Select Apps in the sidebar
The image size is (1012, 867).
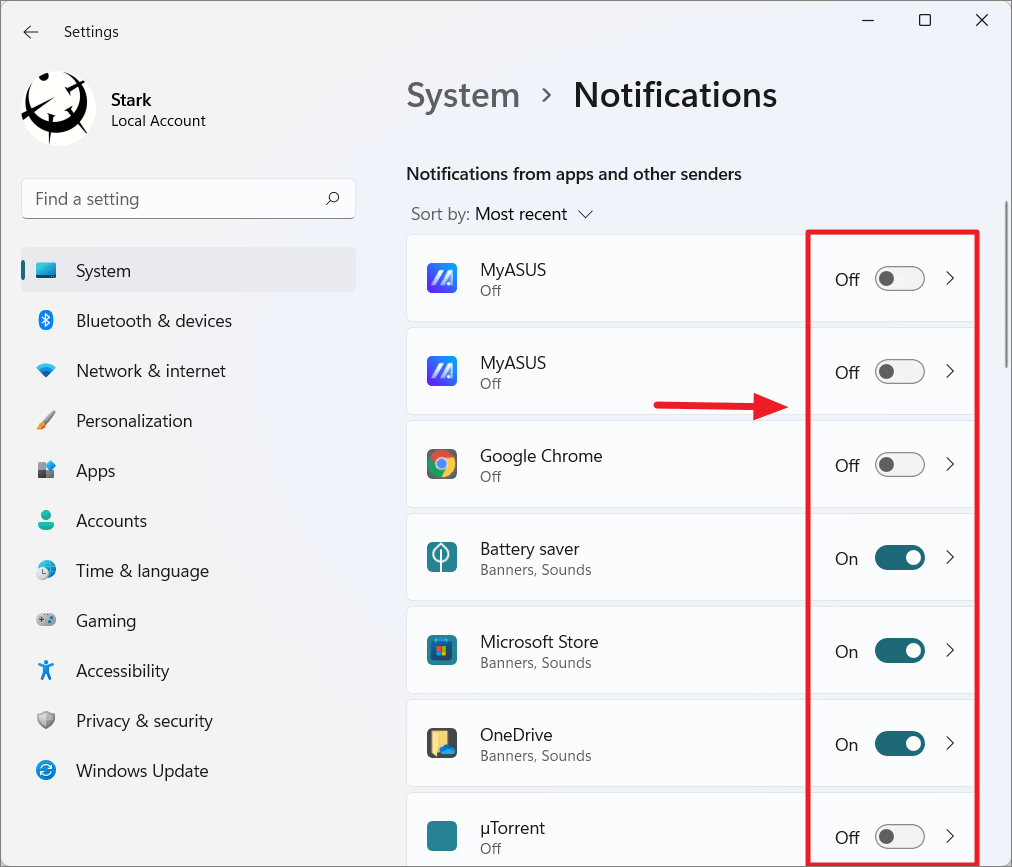coord(95,470)
